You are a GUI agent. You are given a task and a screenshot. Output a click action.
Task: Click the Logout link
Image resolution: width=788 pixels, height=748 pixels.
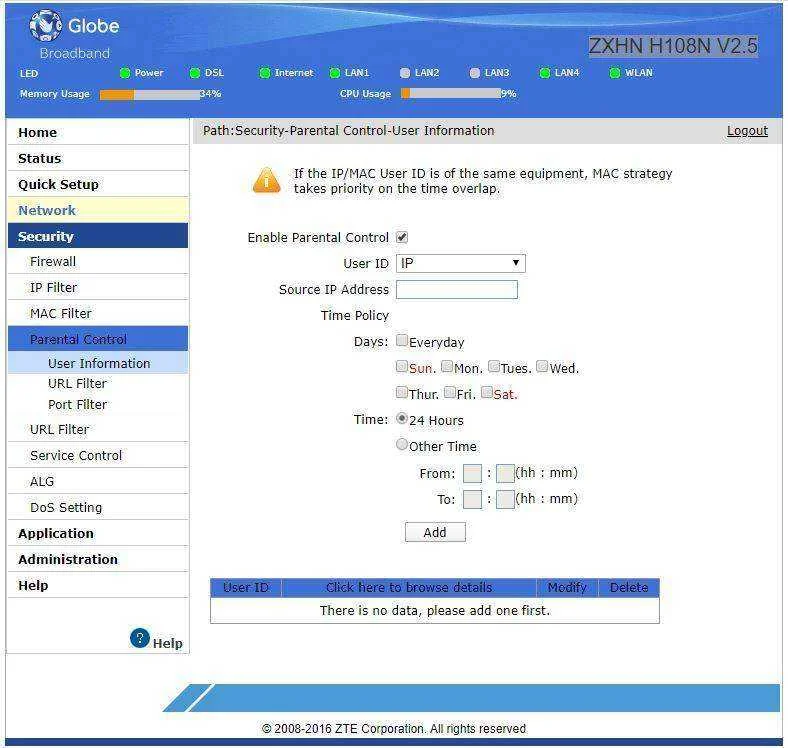pos(747,131)
